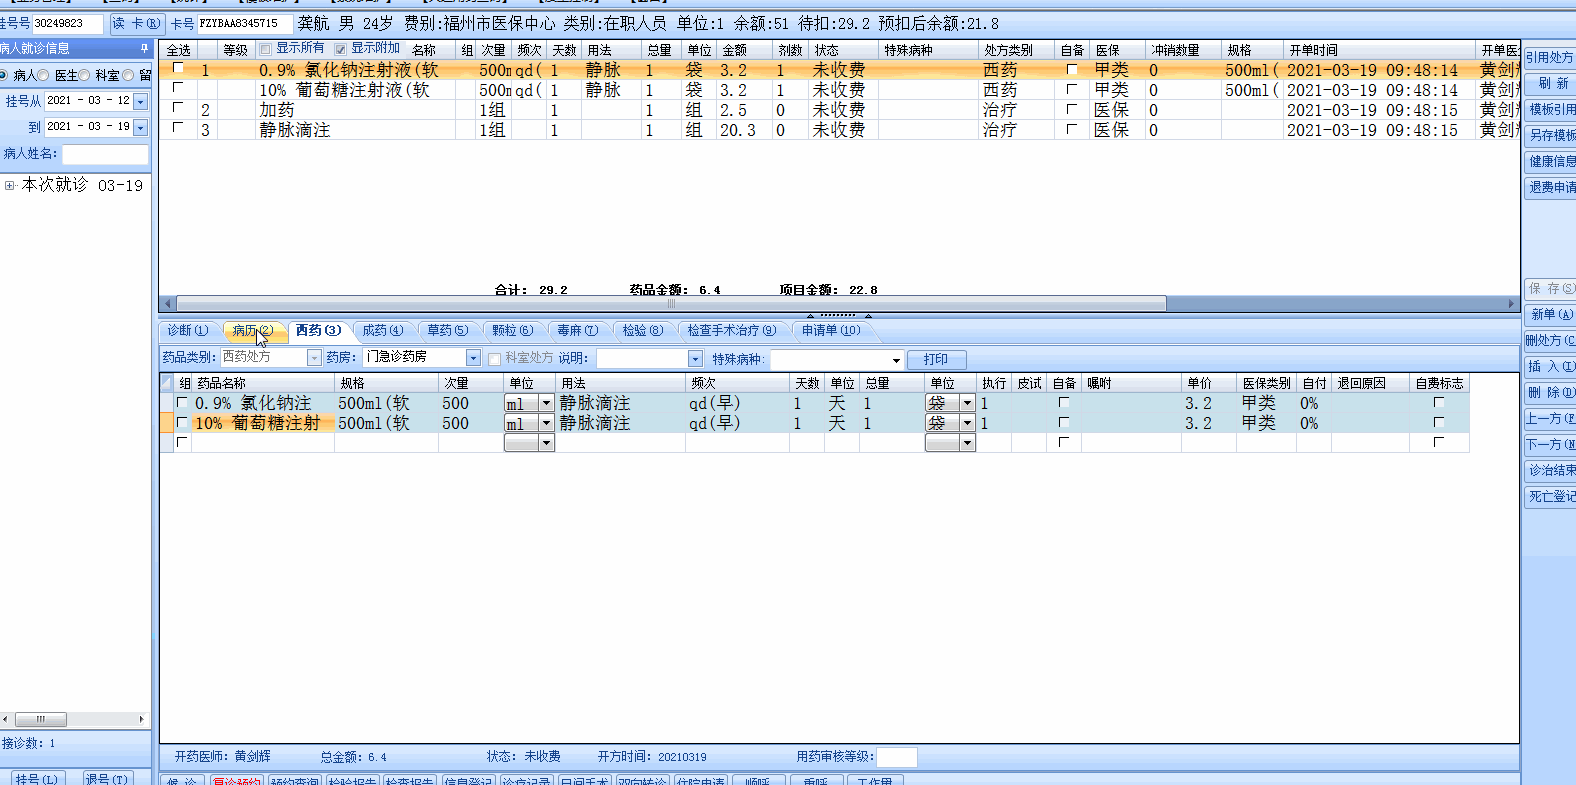Click the prescription table horizontal scrollbar thumb
The height and width of the screenshot is (785, 1576).
tap(671, 303)
